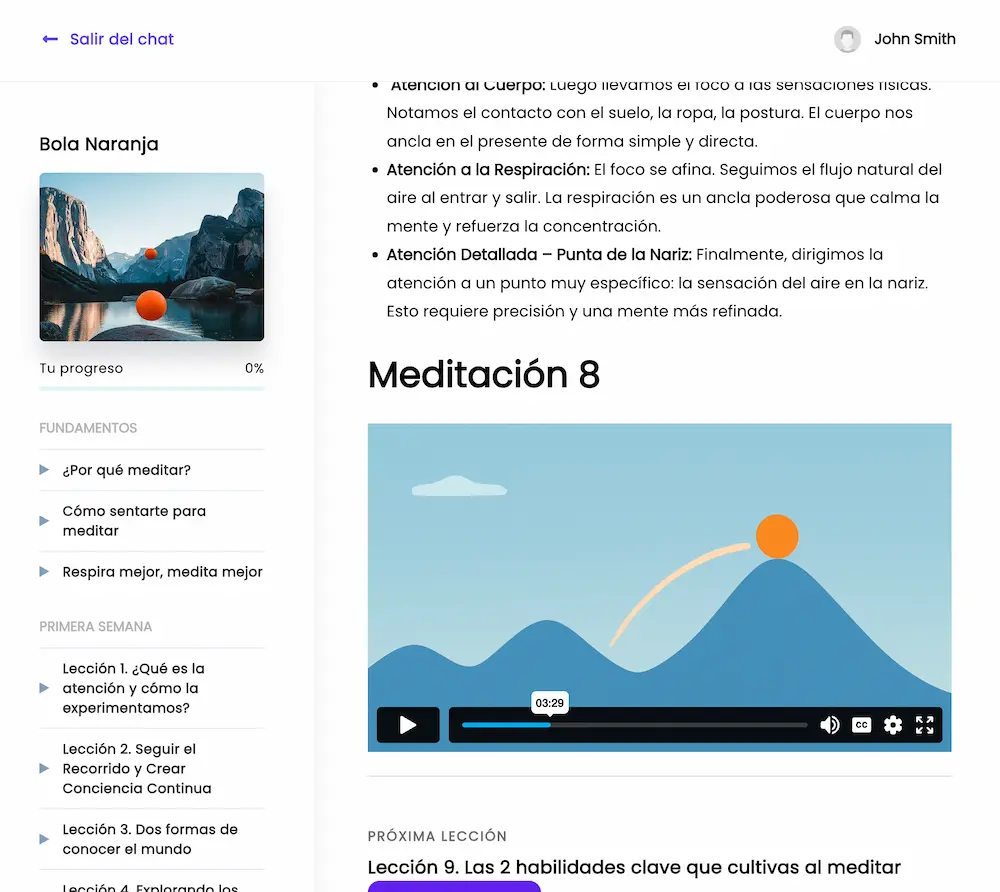Enable closed captions on the video
The image size is (1000, 892).
tap(861, 724)
